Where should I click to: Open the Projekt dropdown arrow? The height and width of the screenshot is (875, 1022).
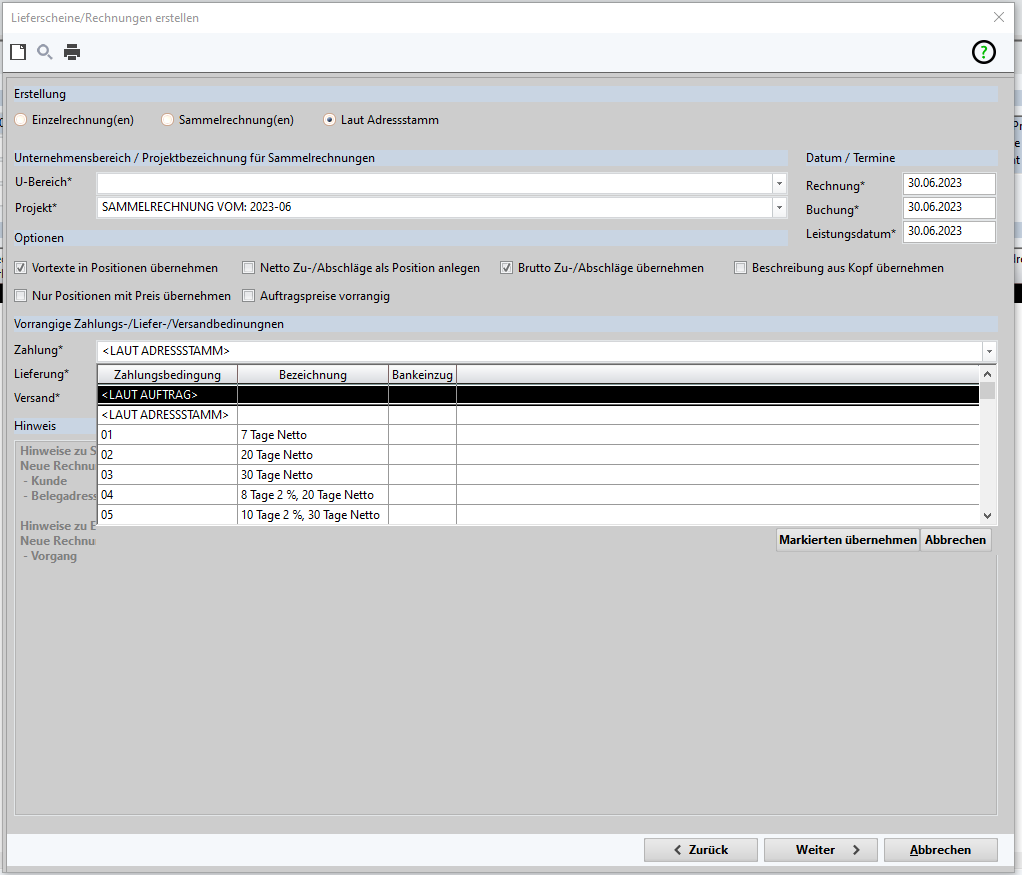pos(779,208)
